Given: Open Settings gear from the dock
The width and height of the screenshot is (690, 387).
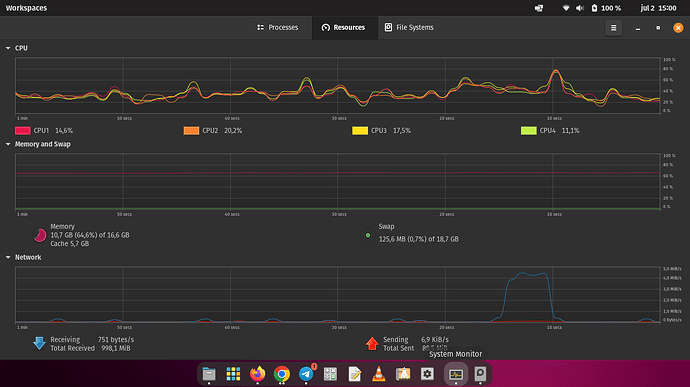Looking at the screenshot, I should point(427,374).
